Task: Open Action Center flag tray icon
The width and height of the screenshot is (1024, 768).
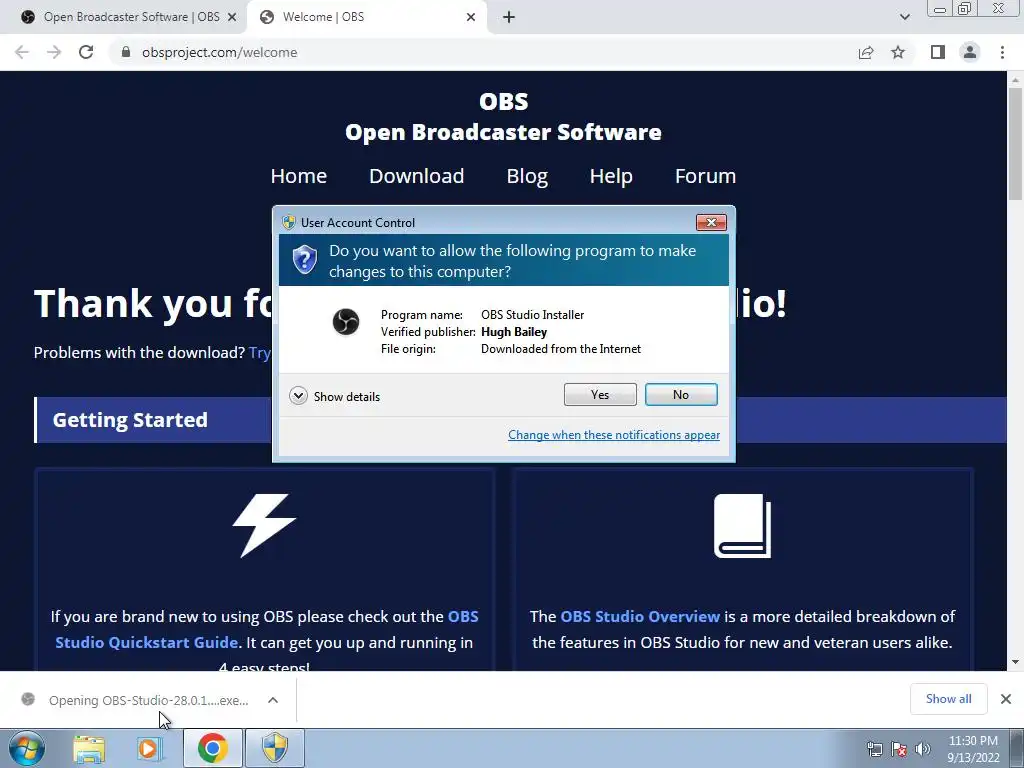Action: coord(899,749)
